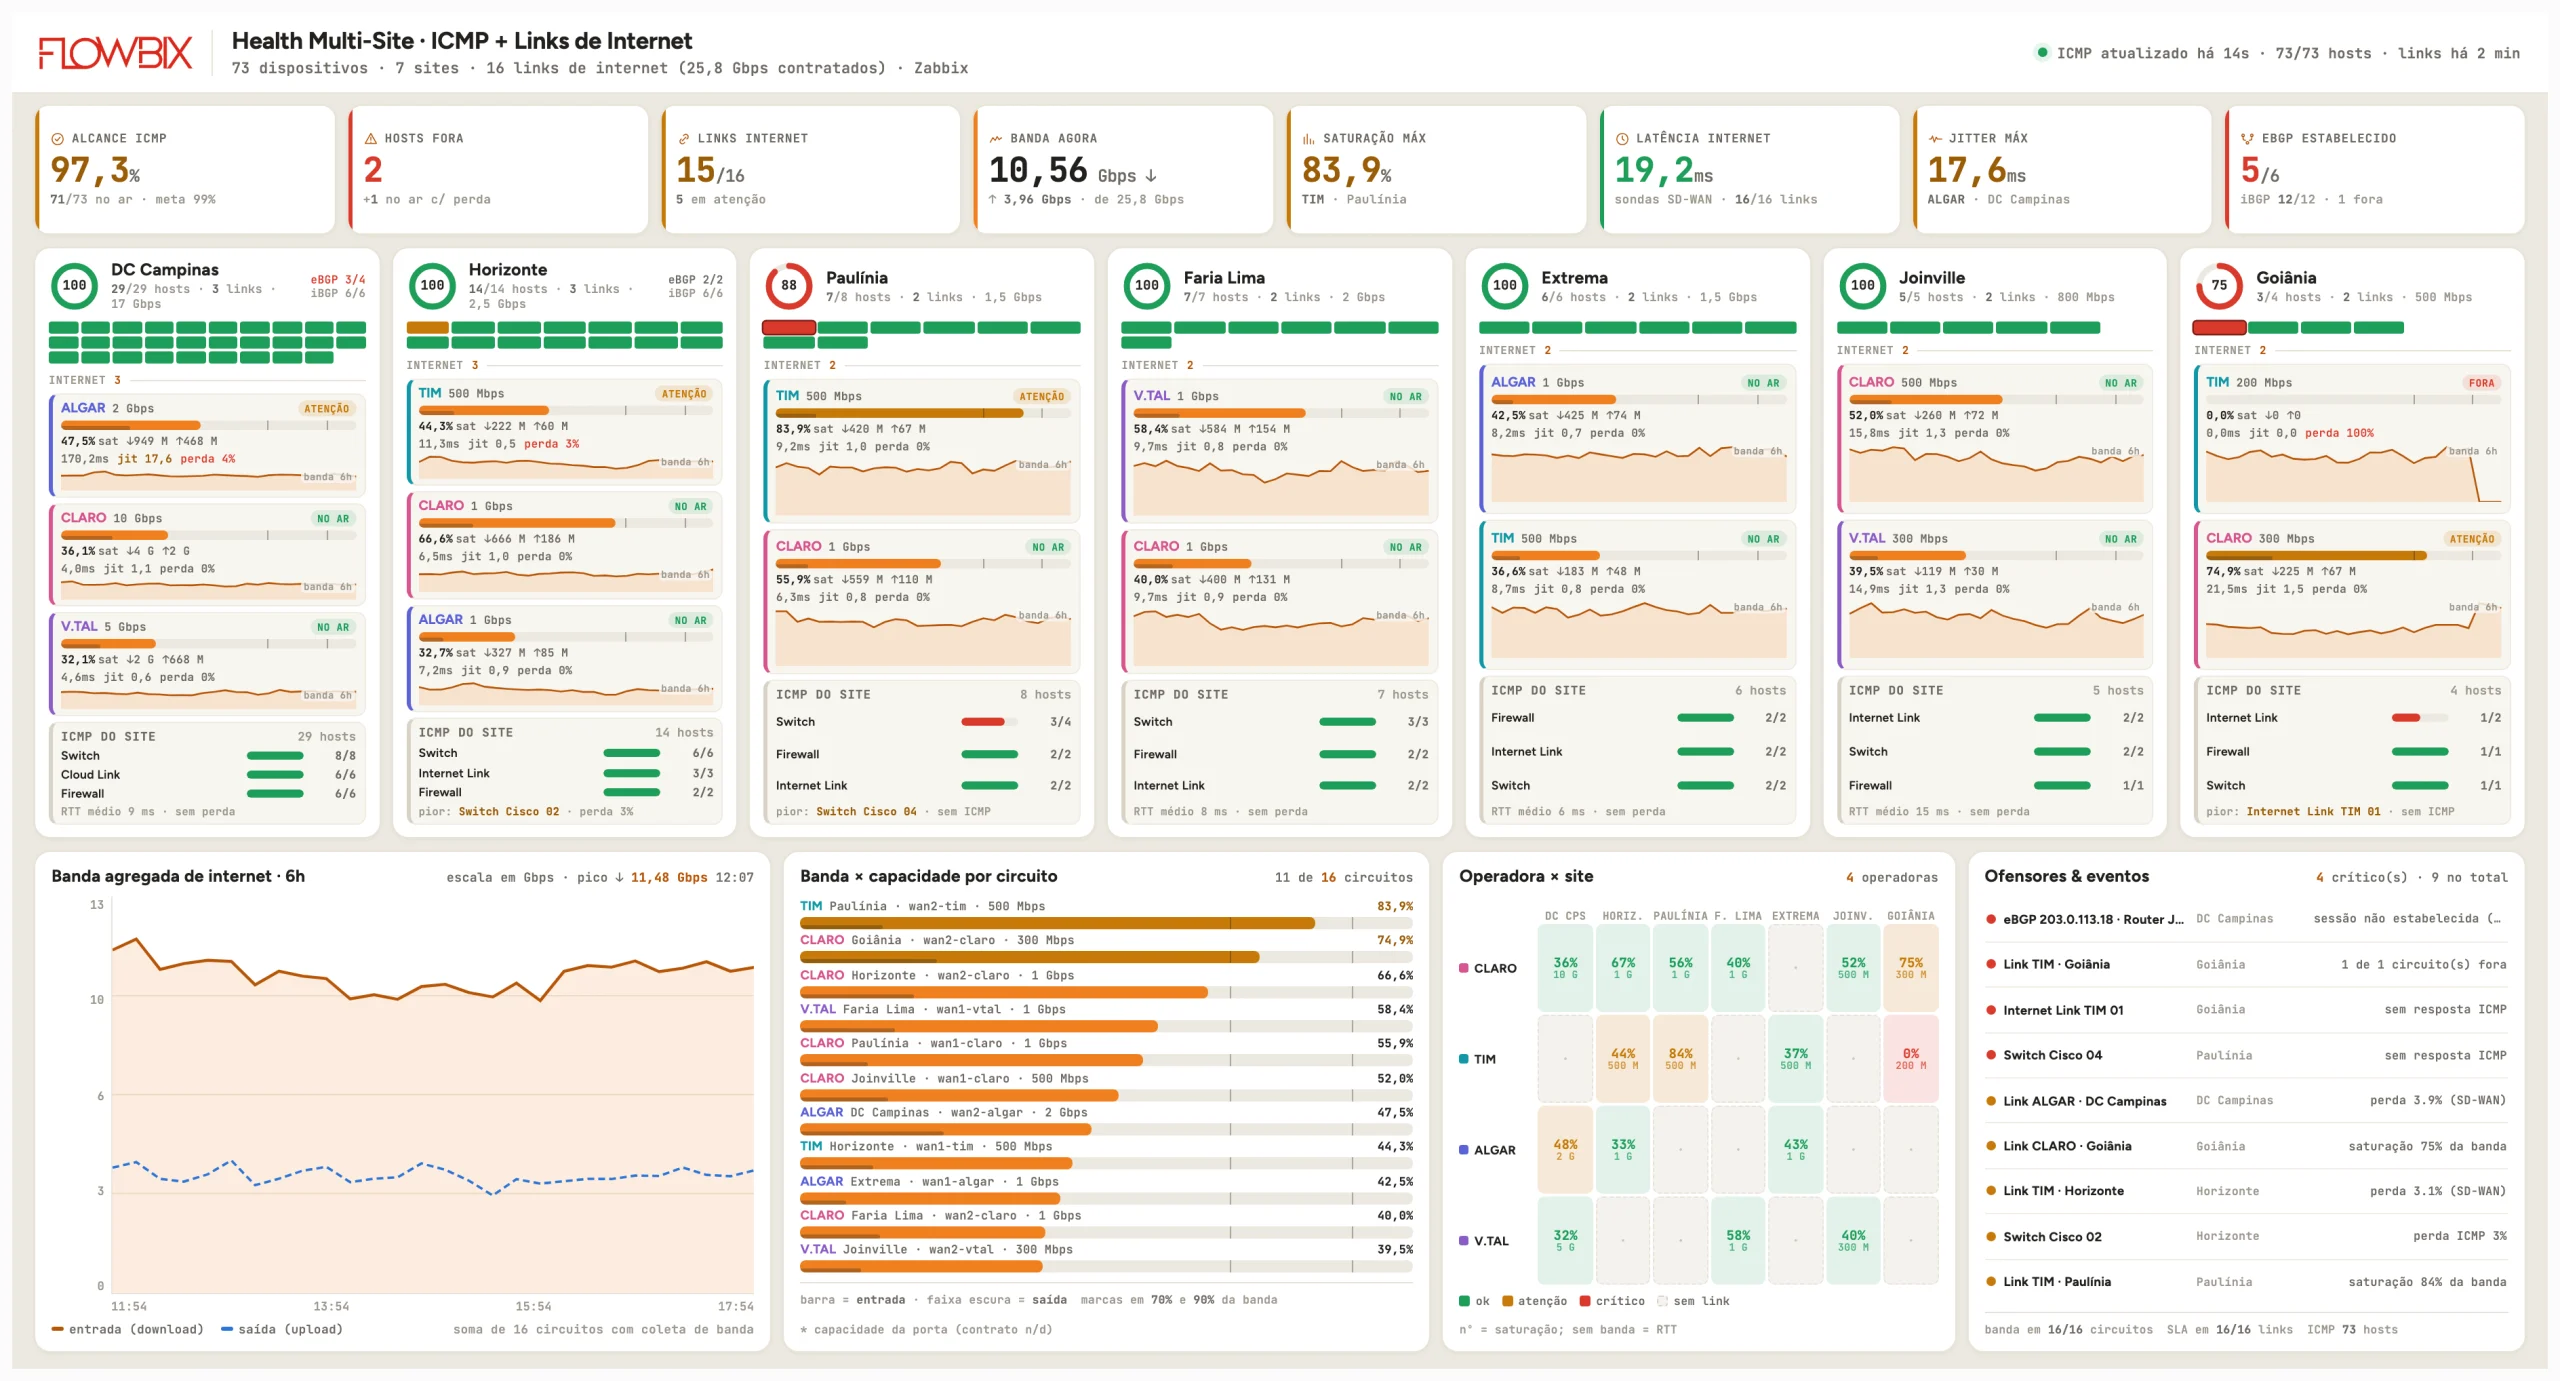Click the Goiânia 75 health score ring
This screenshot has height=1381, width=2560.
tap(2220, 286)
